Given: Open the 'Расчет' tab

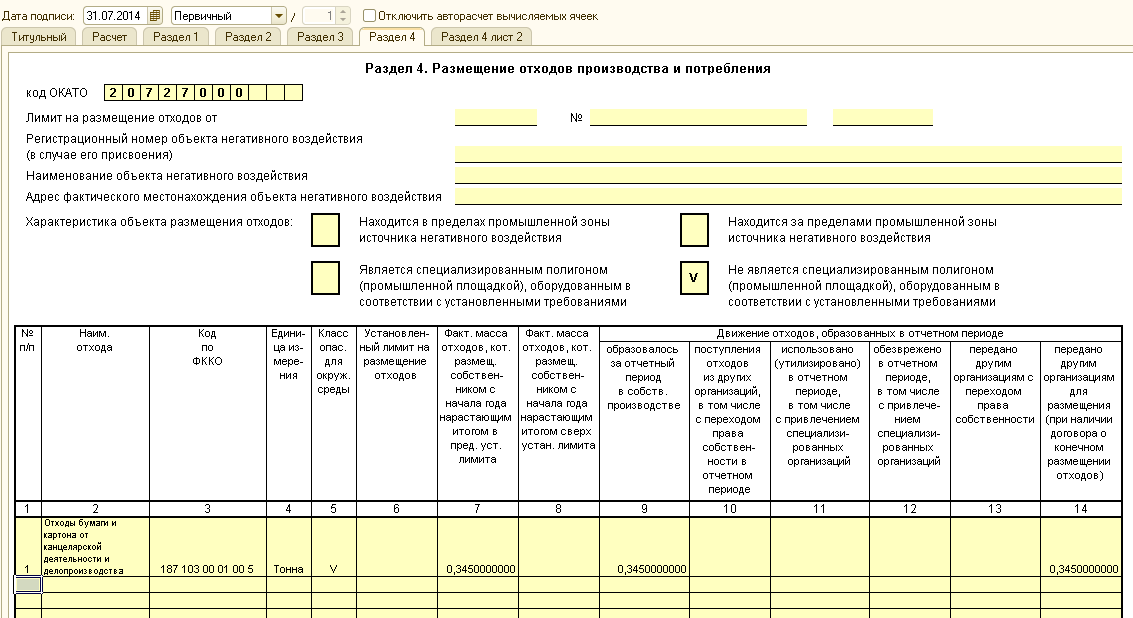Looking at the screenshot, I should pos(109,37).
